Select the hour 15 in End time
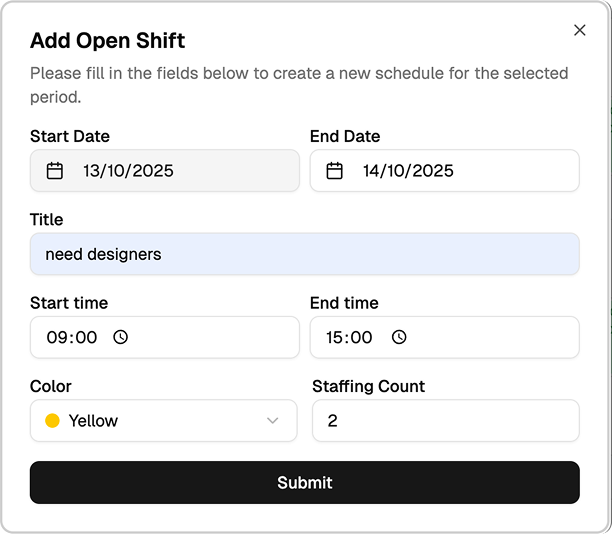Viewport: 612px width, 534px height. [336, 338]
